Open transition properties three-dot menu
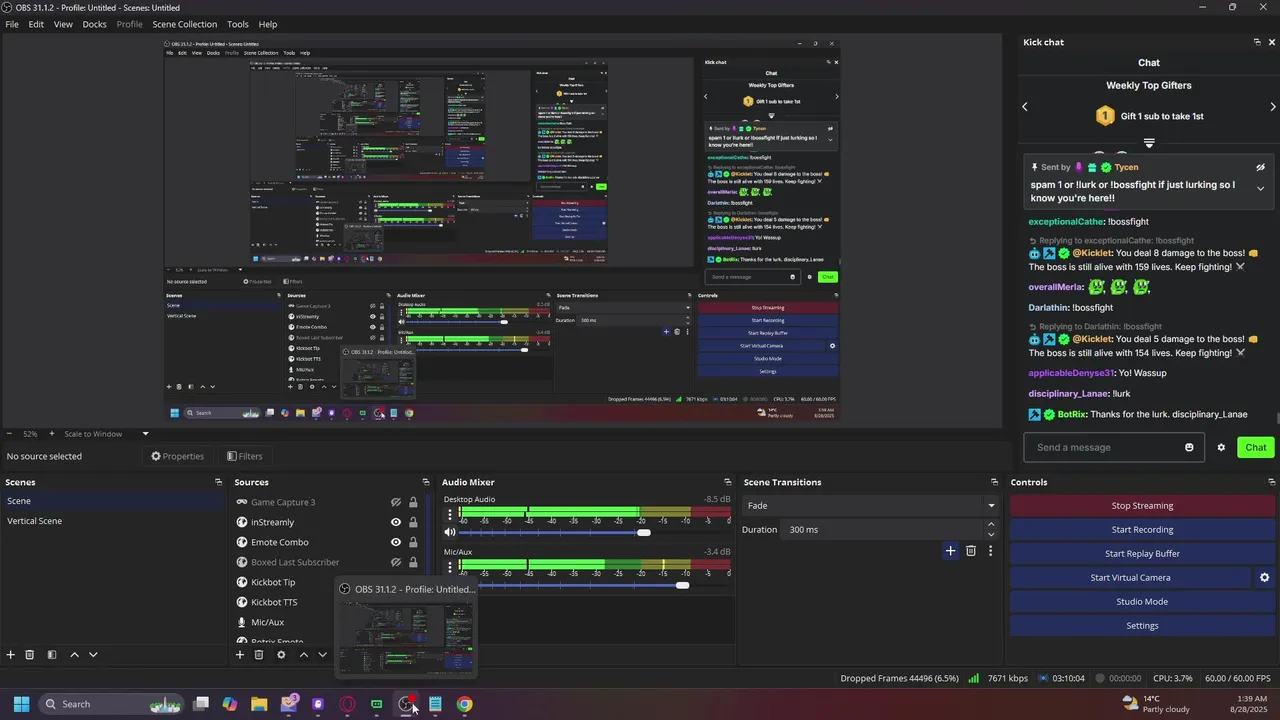1280x720 pixels. pos(991,551)
